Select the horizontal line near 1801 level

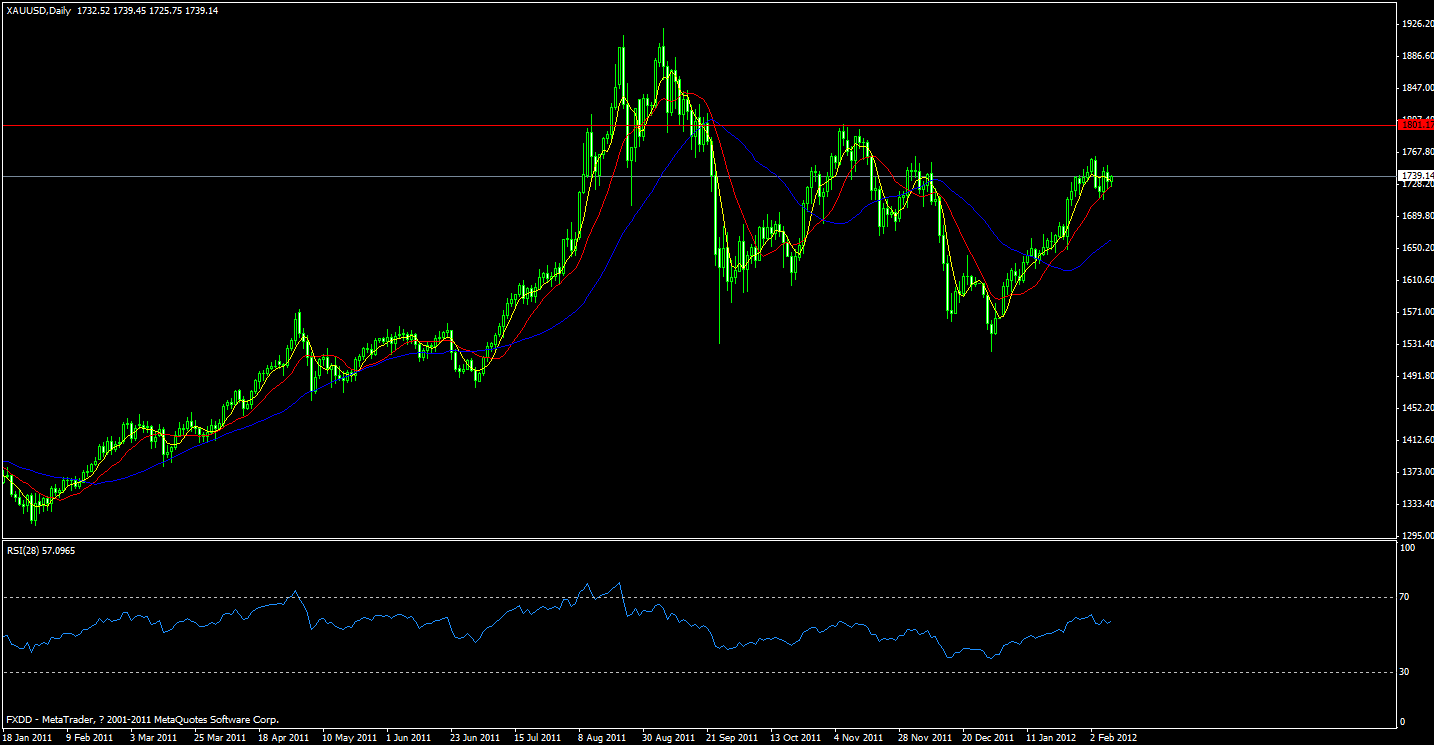coord(400,124)
